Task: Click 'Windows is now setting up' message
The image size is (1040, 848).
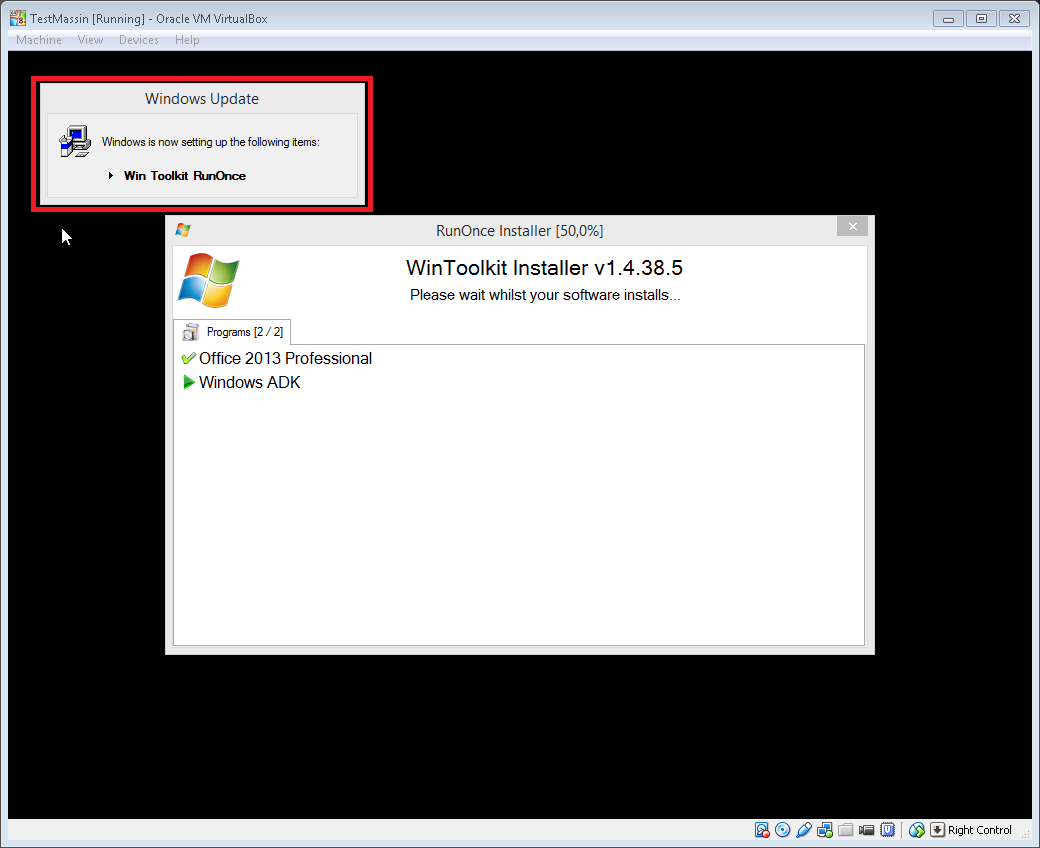Action: [x=210, y=142]
